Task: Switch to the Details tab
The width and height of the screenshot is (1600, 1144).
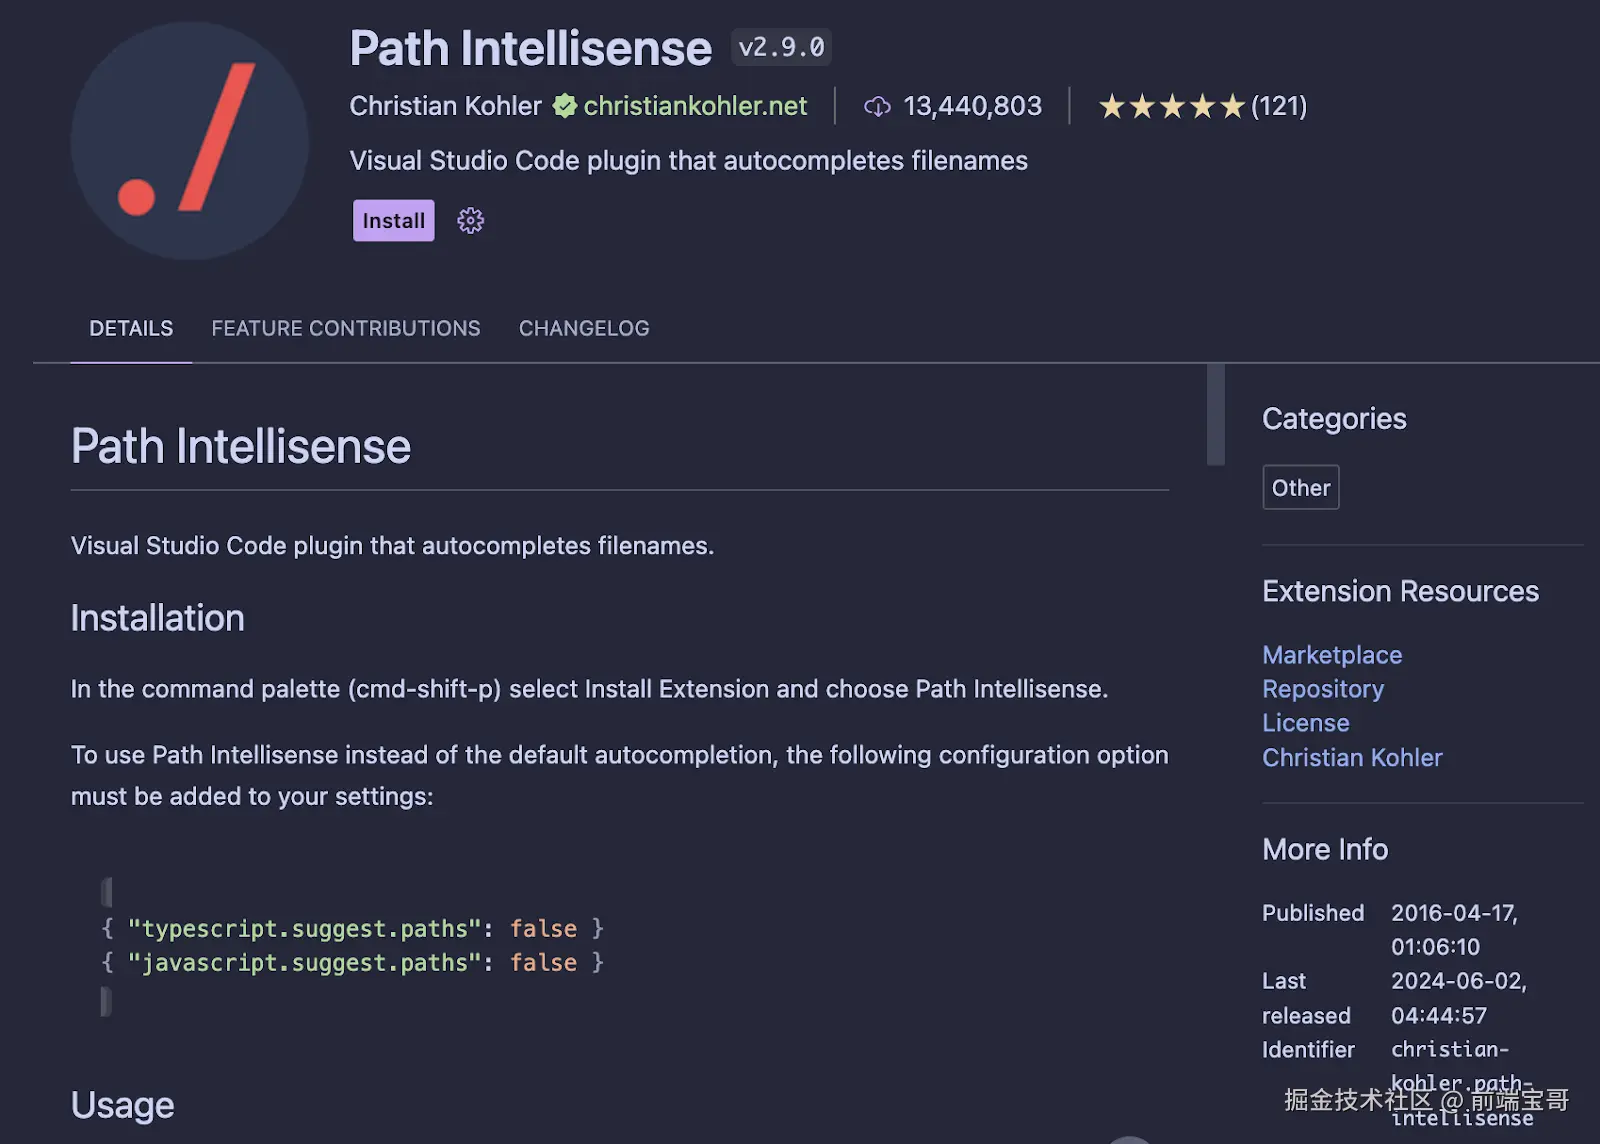Action: [x=131, y=328]
